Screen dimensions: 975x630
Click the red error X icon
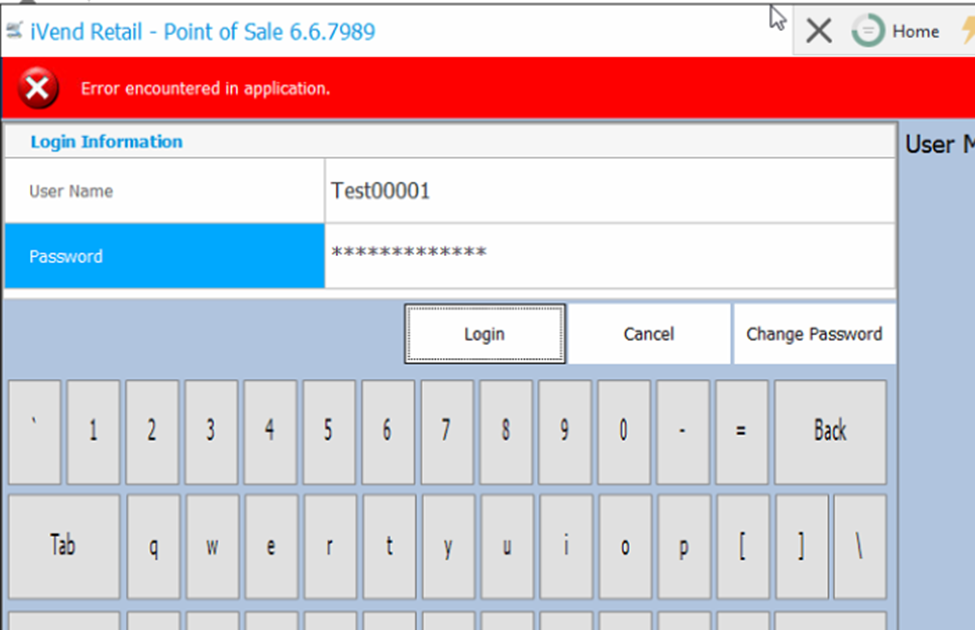coord(38,88)
